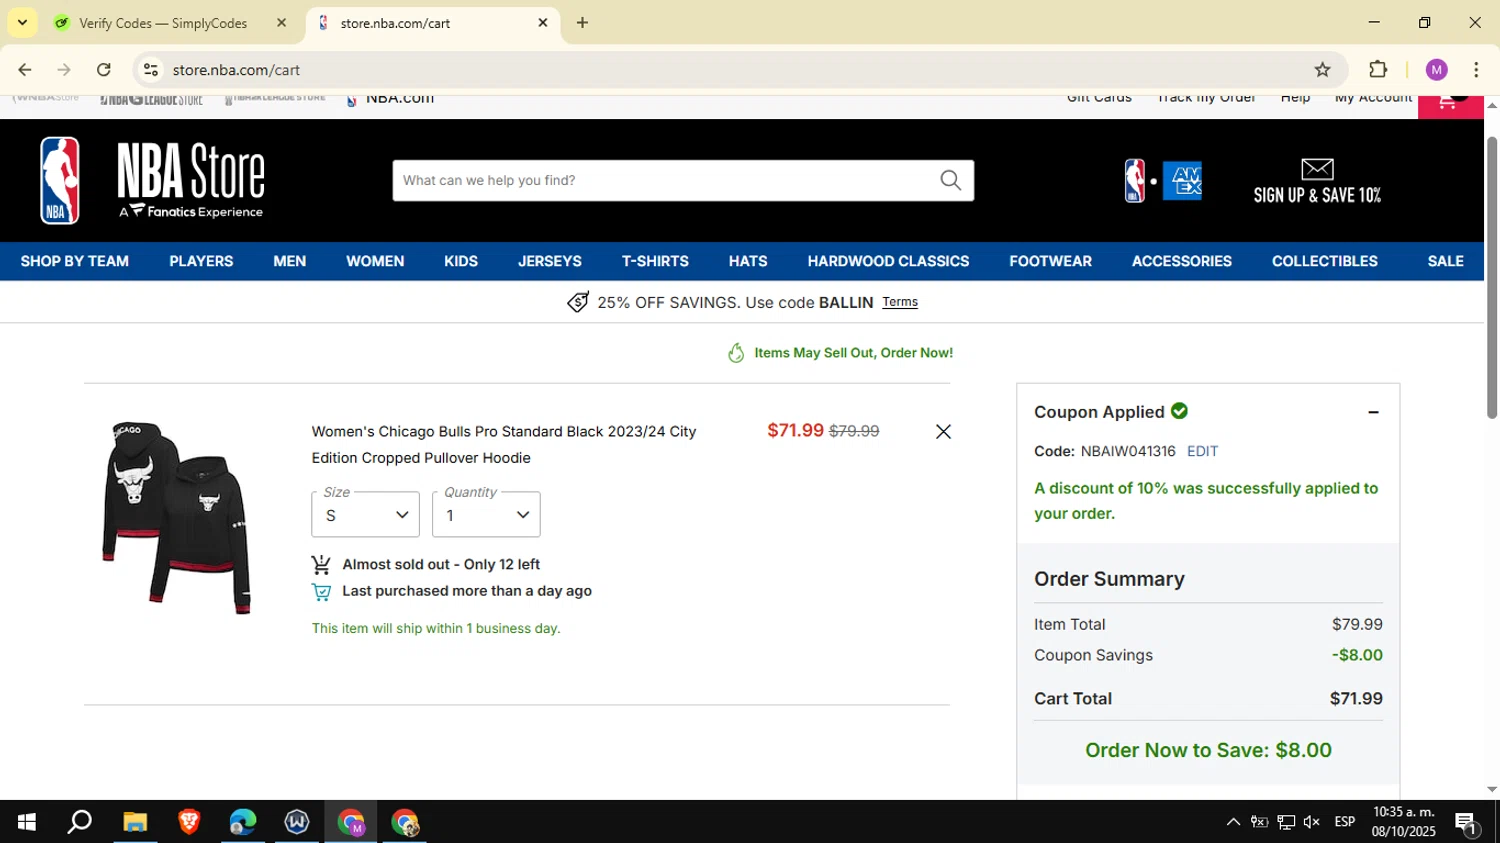Click the coupon code NBAIW041316 text
1500x843 pixels.
click(x=1128, y=451)
